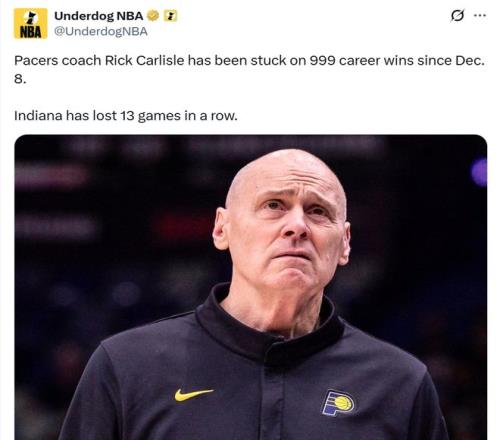Image resolution: width=500 pixels, height=440 pixels.
Task: Open the @UnderdogNBA handle link
Action: [x=101, y=31]
